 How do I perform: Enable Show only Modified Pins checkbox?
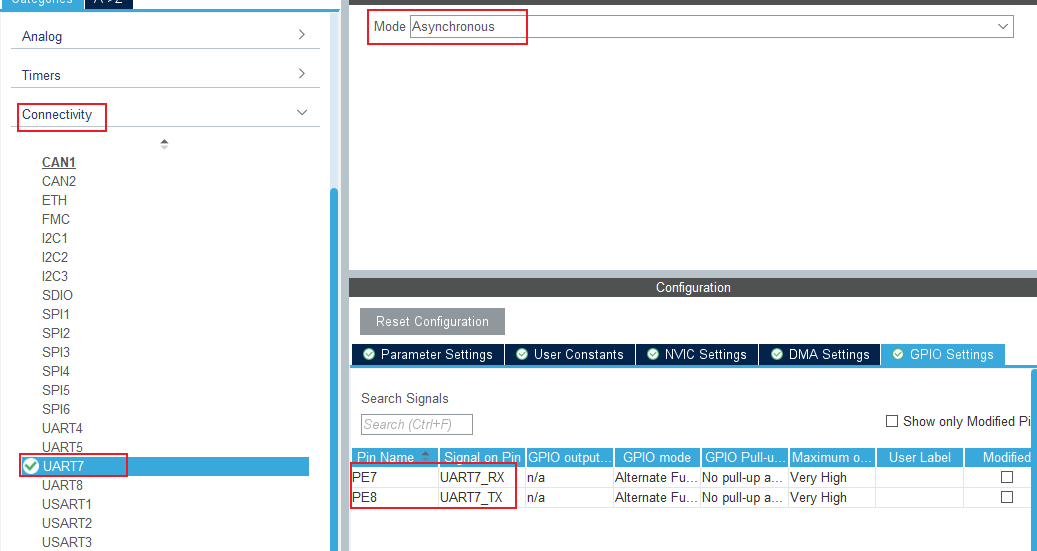(x=892, y=421)
